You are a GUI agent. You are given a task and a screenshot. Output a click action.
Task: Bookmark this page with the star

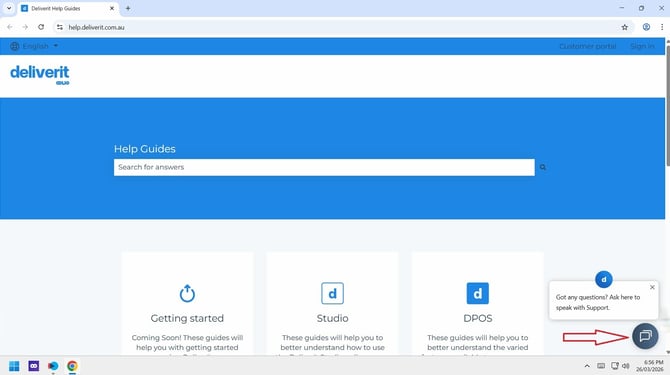(625, 27)
